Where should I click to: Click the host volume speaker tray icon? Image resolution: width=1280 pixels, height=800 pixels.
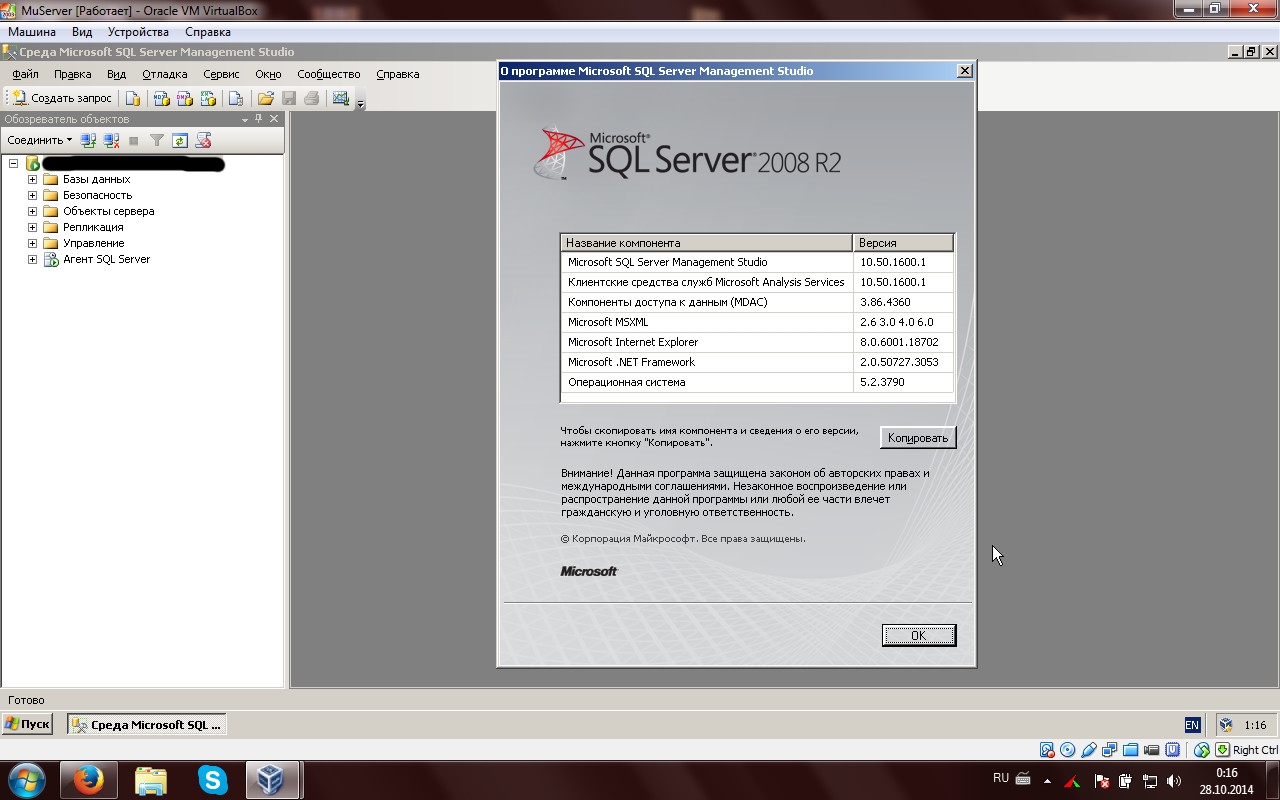tap(1174, 781)
